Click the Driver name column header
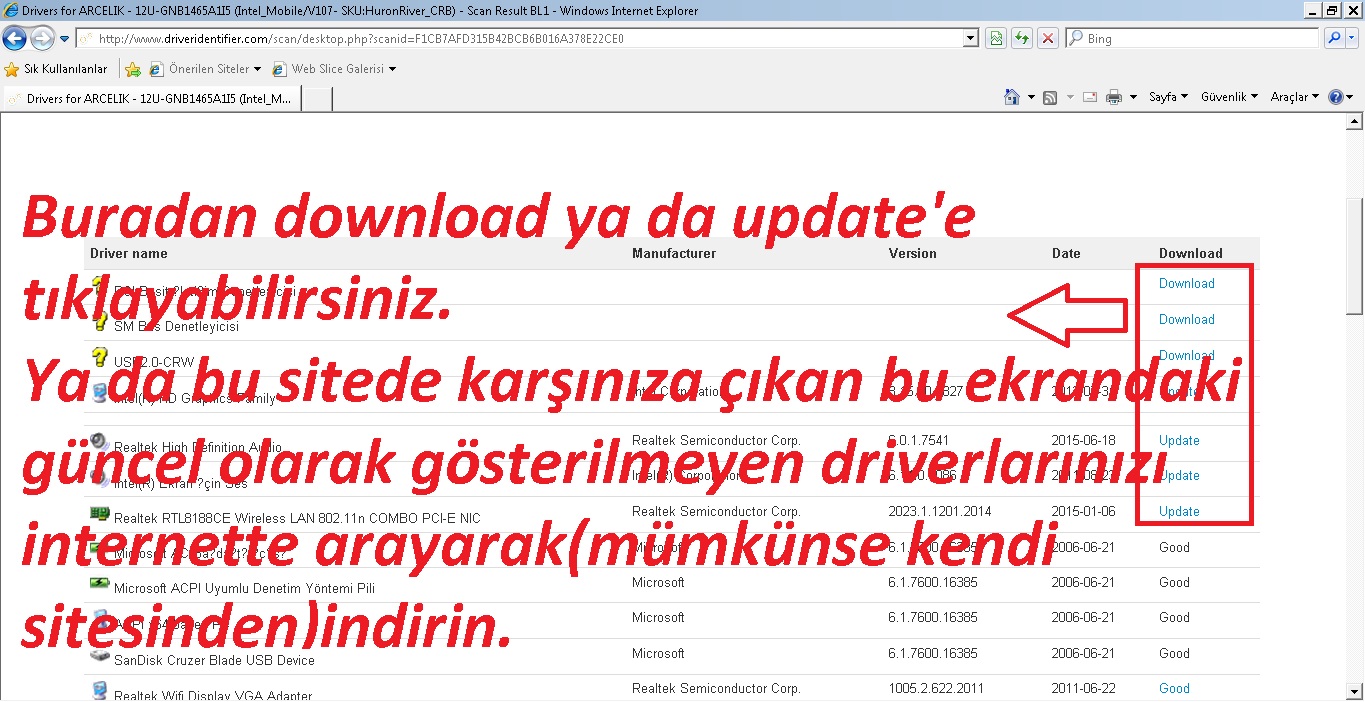Viewport: 1365px width, 702px height. click(129, 253)
